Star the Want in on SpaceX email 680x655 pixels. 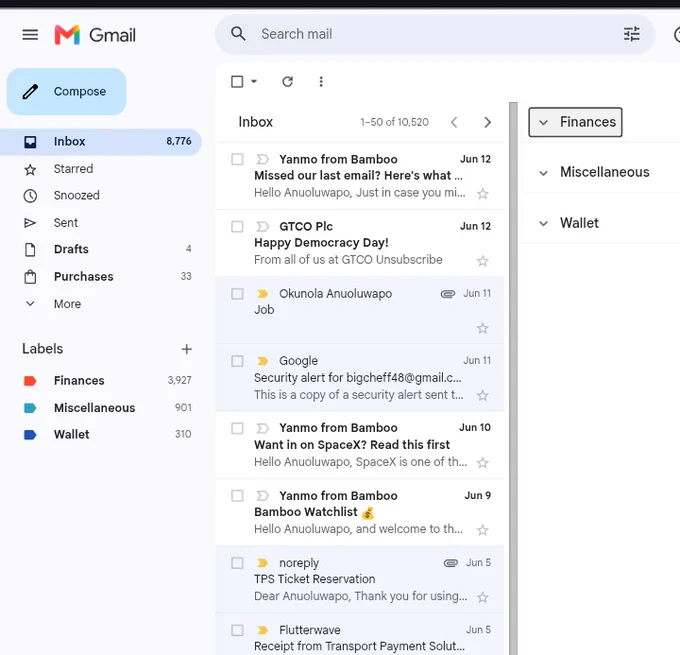click(483, 463)
